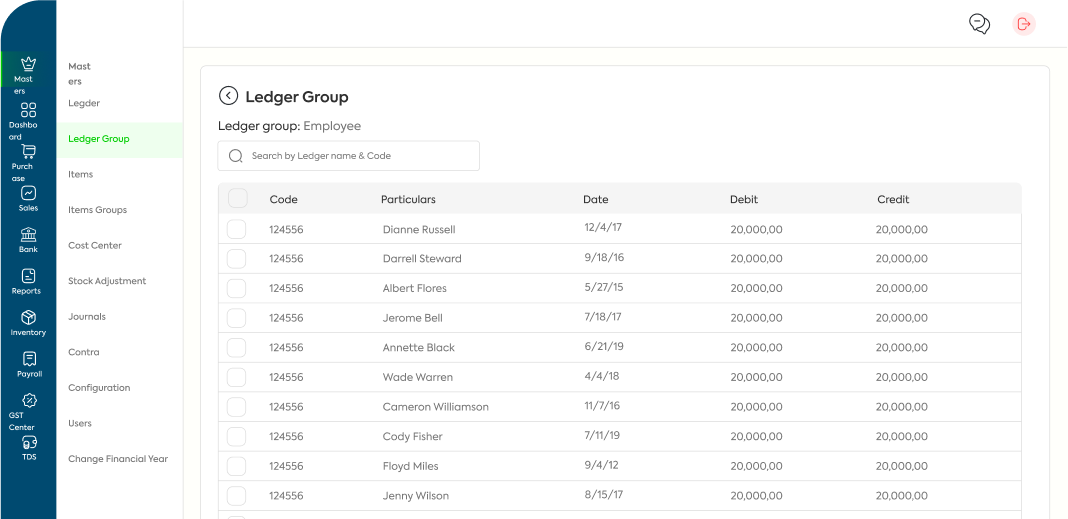
Task: Check the Dianne Russell row checkbox
Action: tap(236, 229)
